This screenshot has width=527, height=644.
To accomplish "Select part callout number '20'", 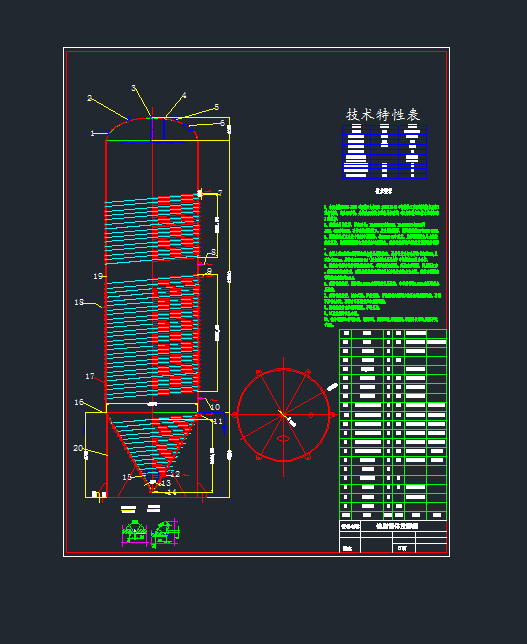I will pos(78,448).
